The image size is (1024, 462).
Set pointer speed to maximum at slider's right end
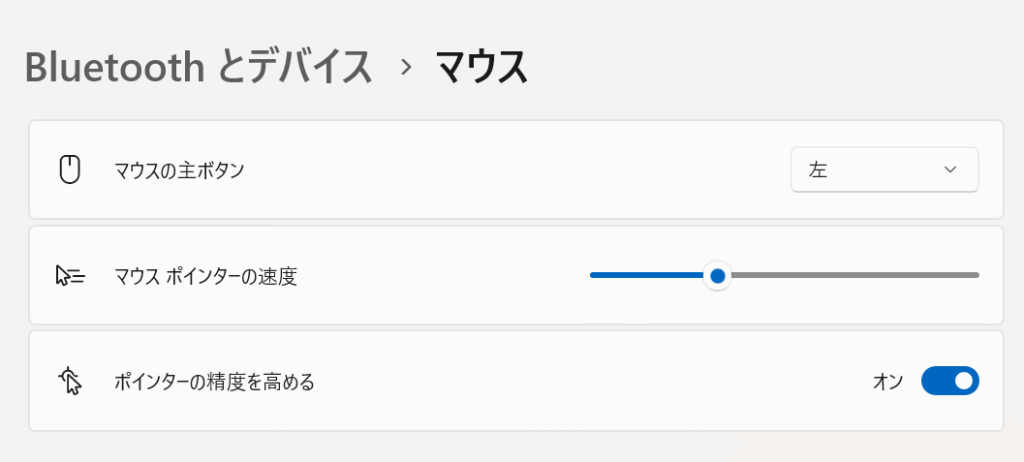[977, 275]
